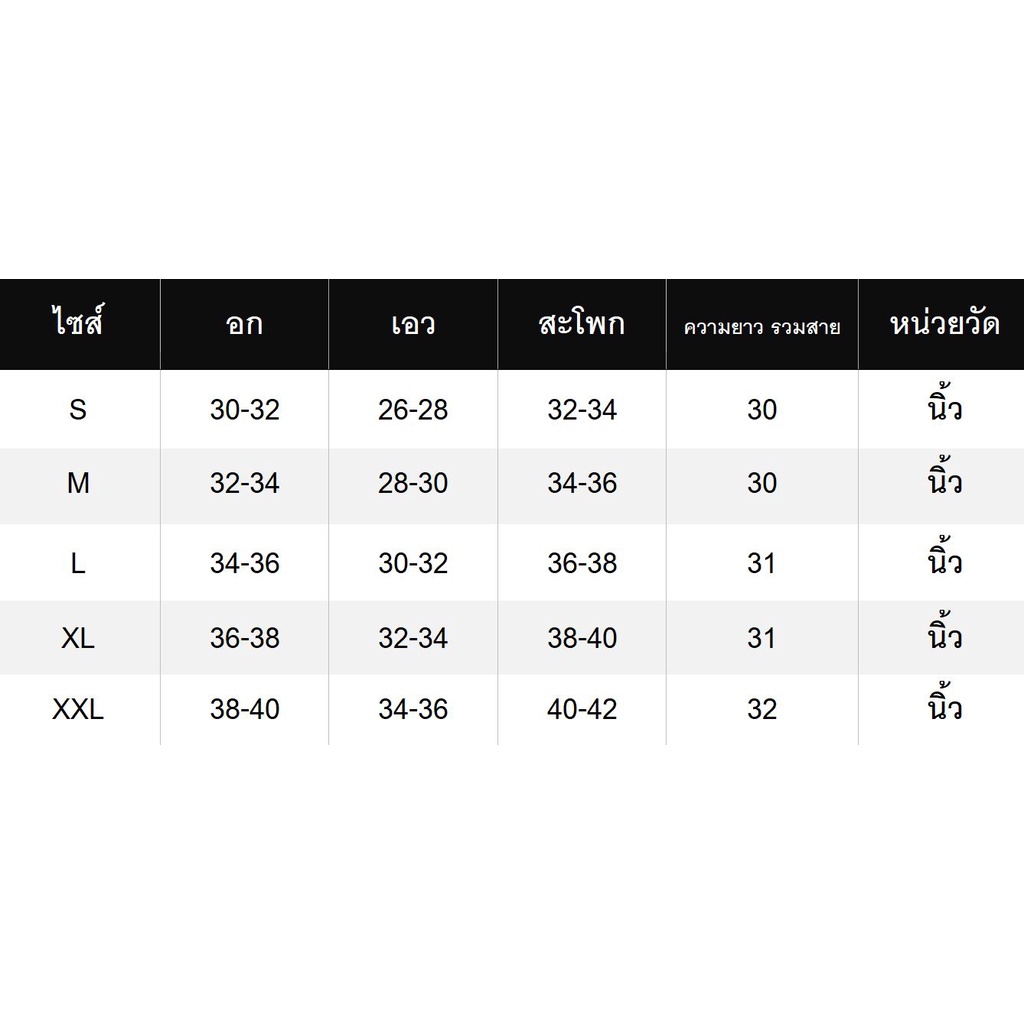Screen dimensions: 1024x1024
Task: Click hip value 36-38 in L row
Action: (581, 564)
